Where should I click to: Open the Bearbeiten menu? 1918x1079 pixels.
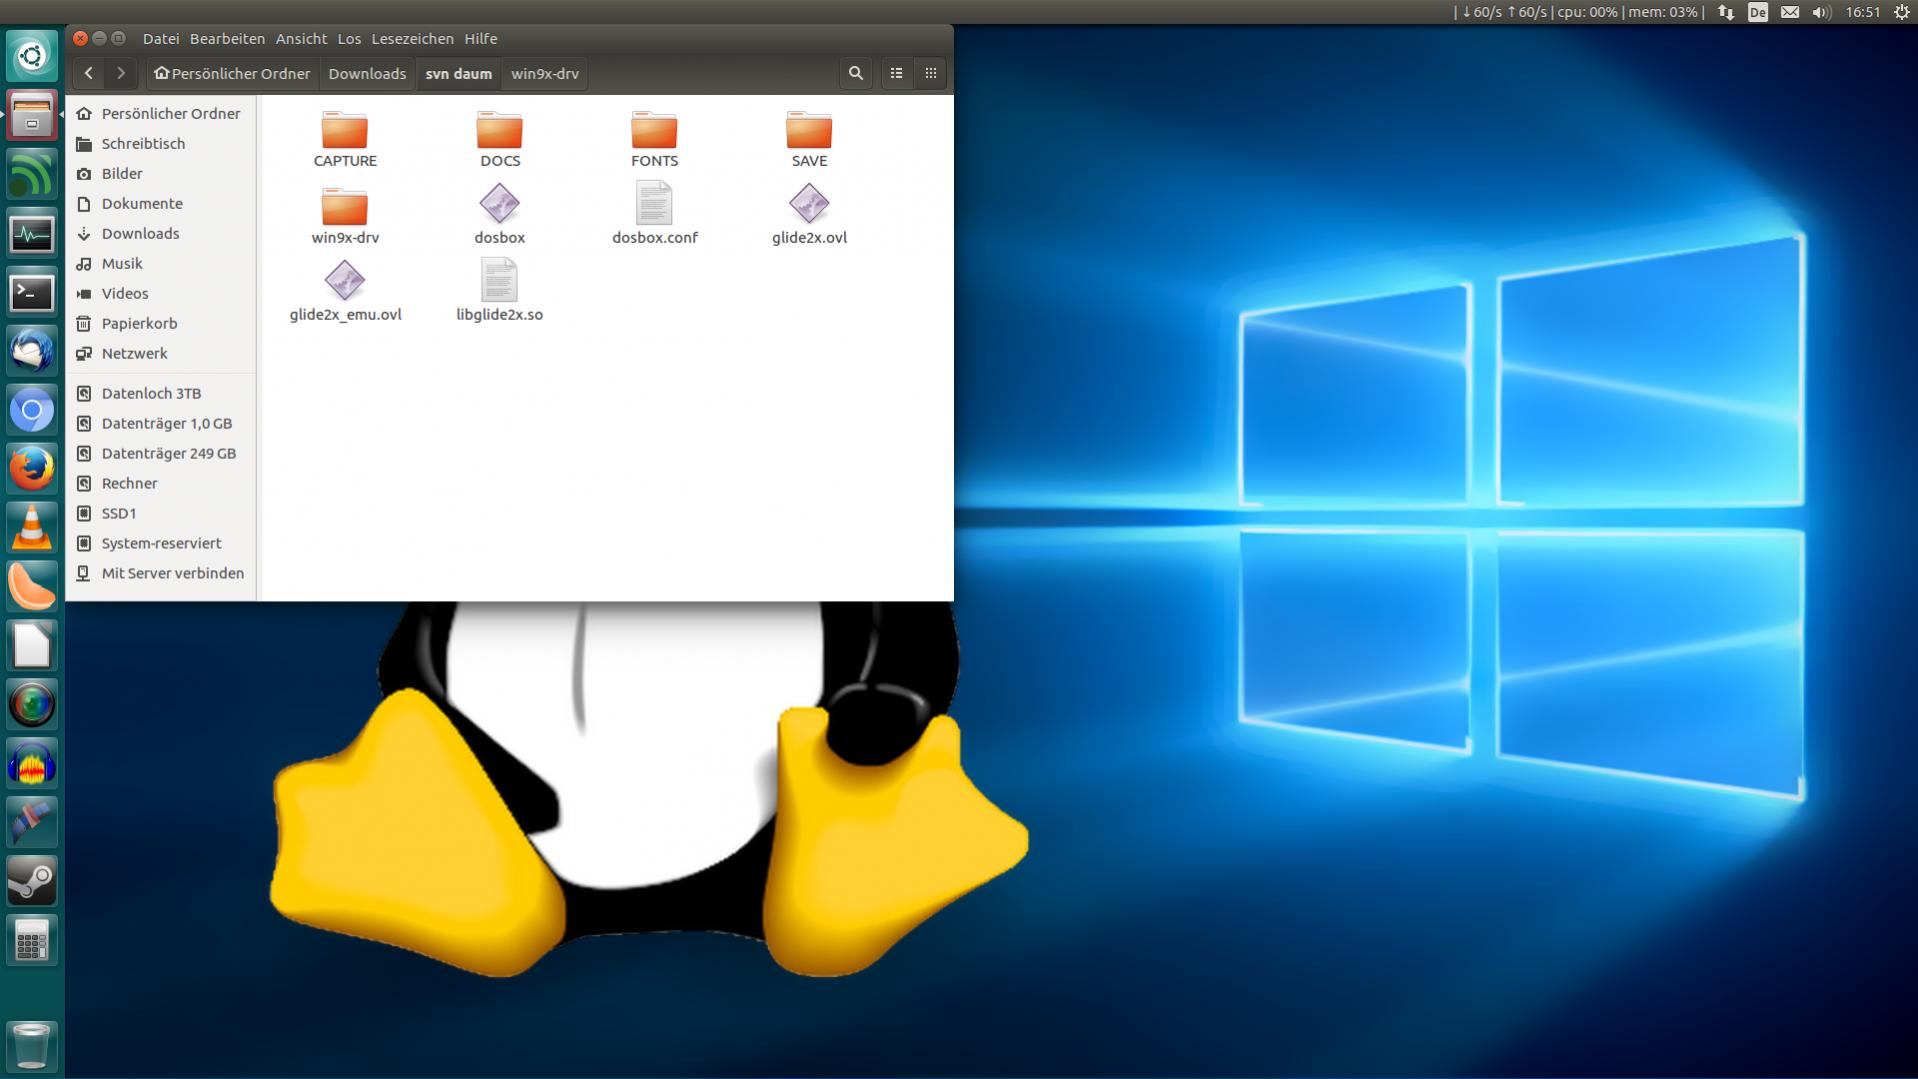227,38
